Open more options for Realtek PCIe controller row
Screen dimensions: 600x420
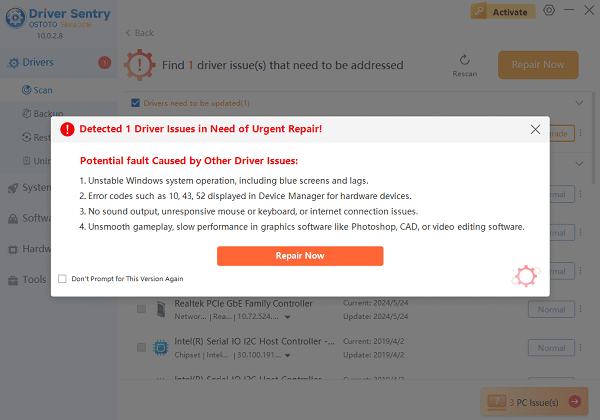click(x=580, y=309)
